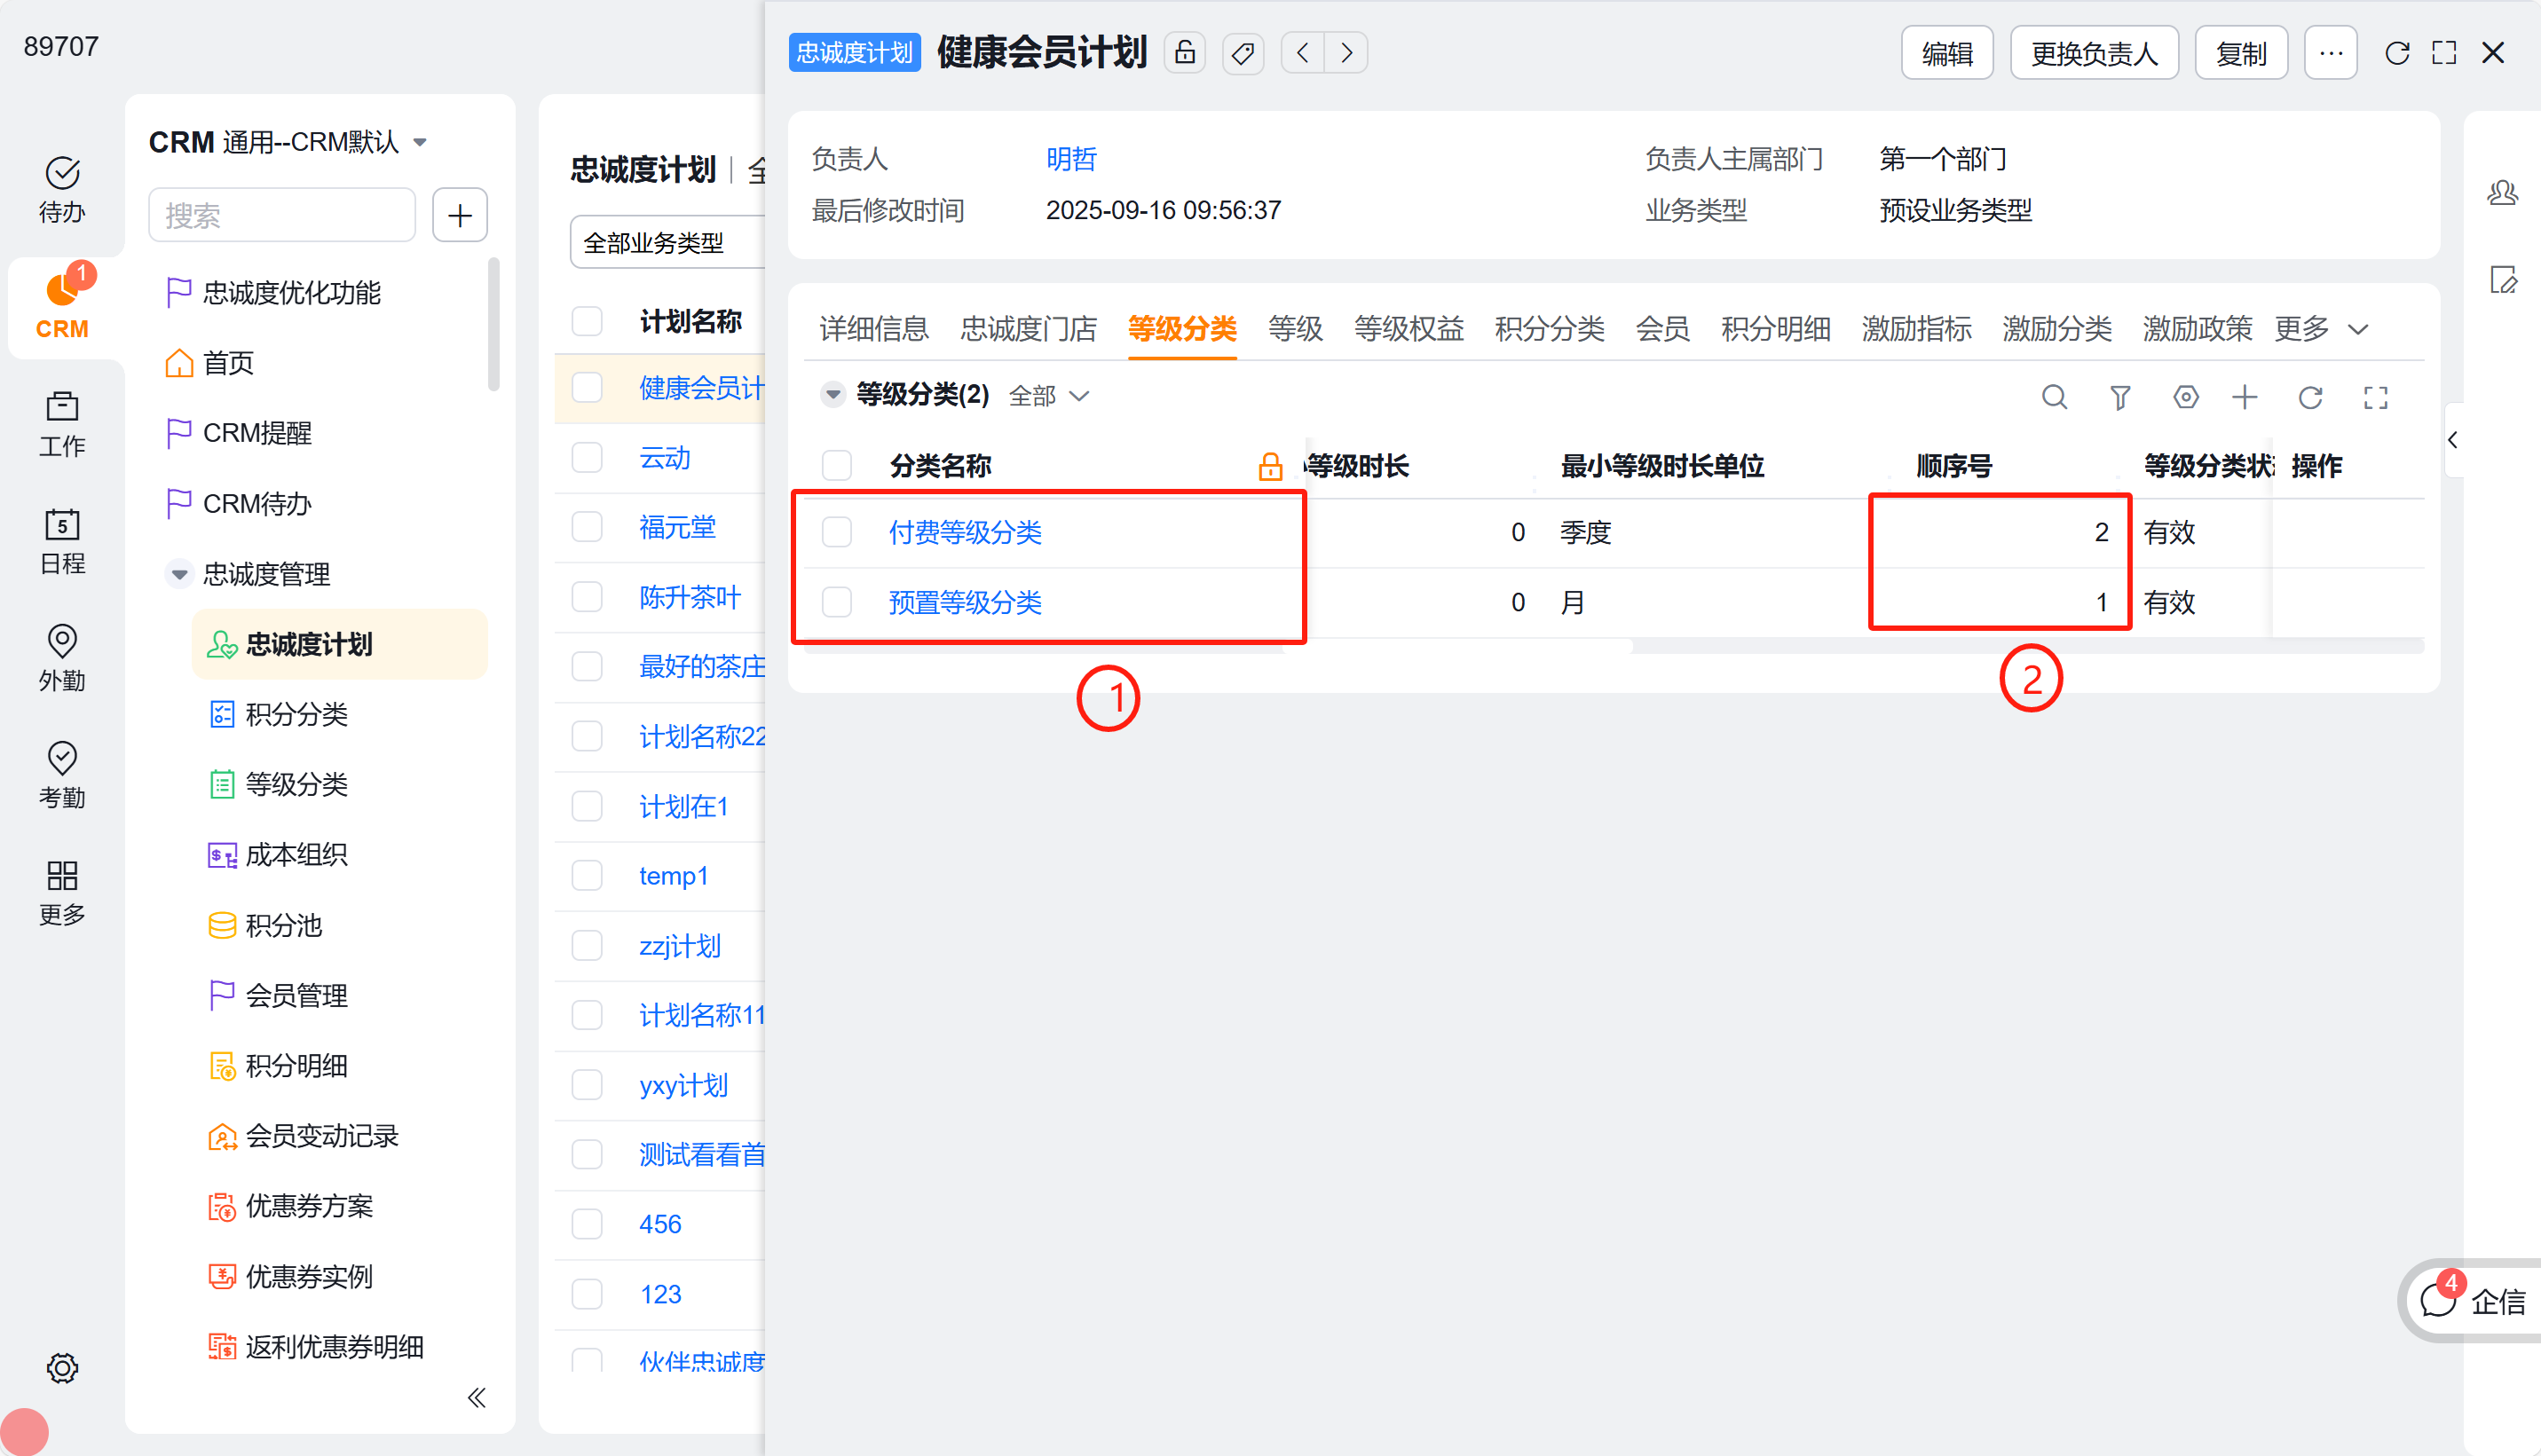
Task: Open the filter funnel icon
Action: [x=2119, y=397]
